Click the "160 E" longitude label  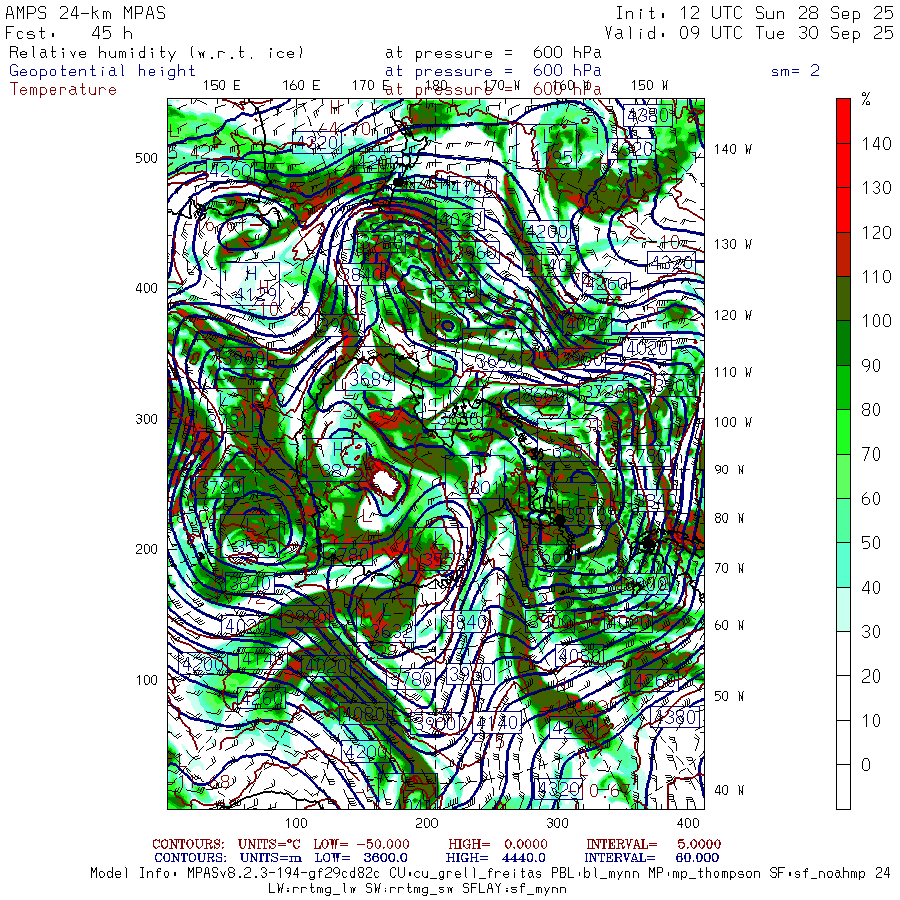[x=301, y=86]
